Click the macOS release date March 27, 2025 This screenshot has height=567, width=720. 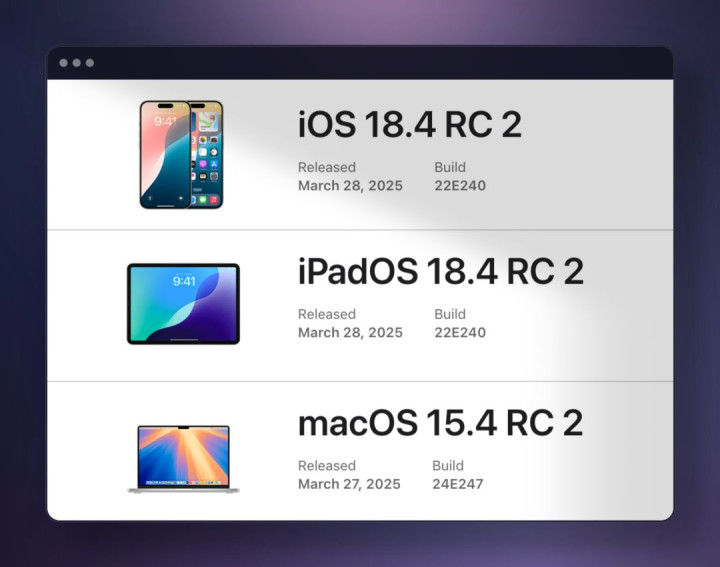(x=349, y=484)
